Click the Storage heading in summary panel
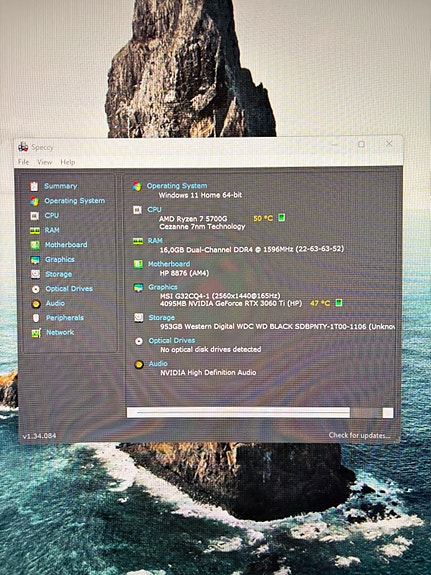The width and height of the screenshot is (431, 575). point(161,318)
